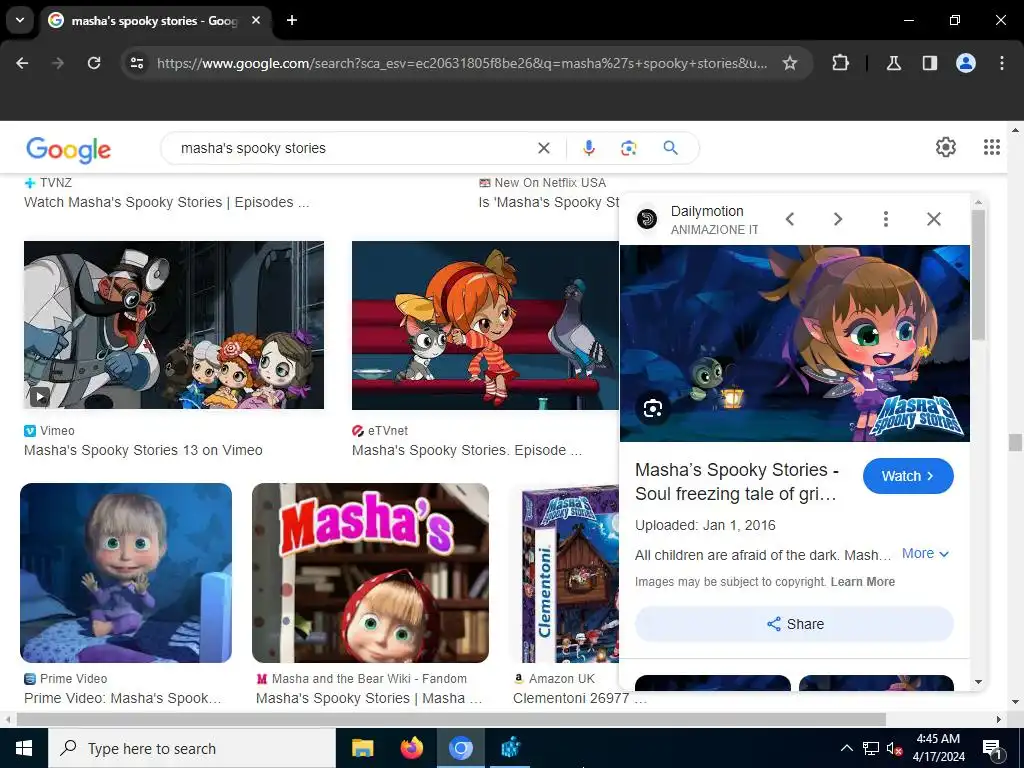
Task: Open Prime Video: Masha's Spook result text
Action: [123, 698]
